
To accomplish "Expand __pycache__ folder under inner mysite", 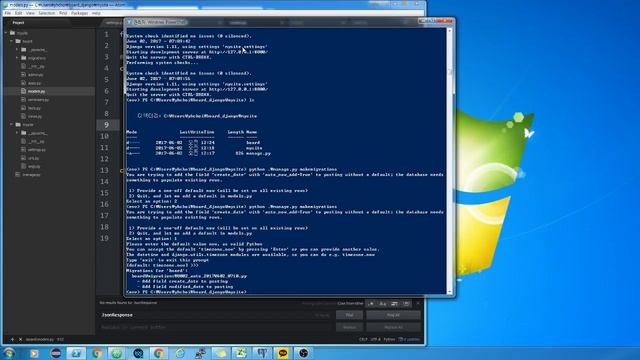I will click(18, 133).
